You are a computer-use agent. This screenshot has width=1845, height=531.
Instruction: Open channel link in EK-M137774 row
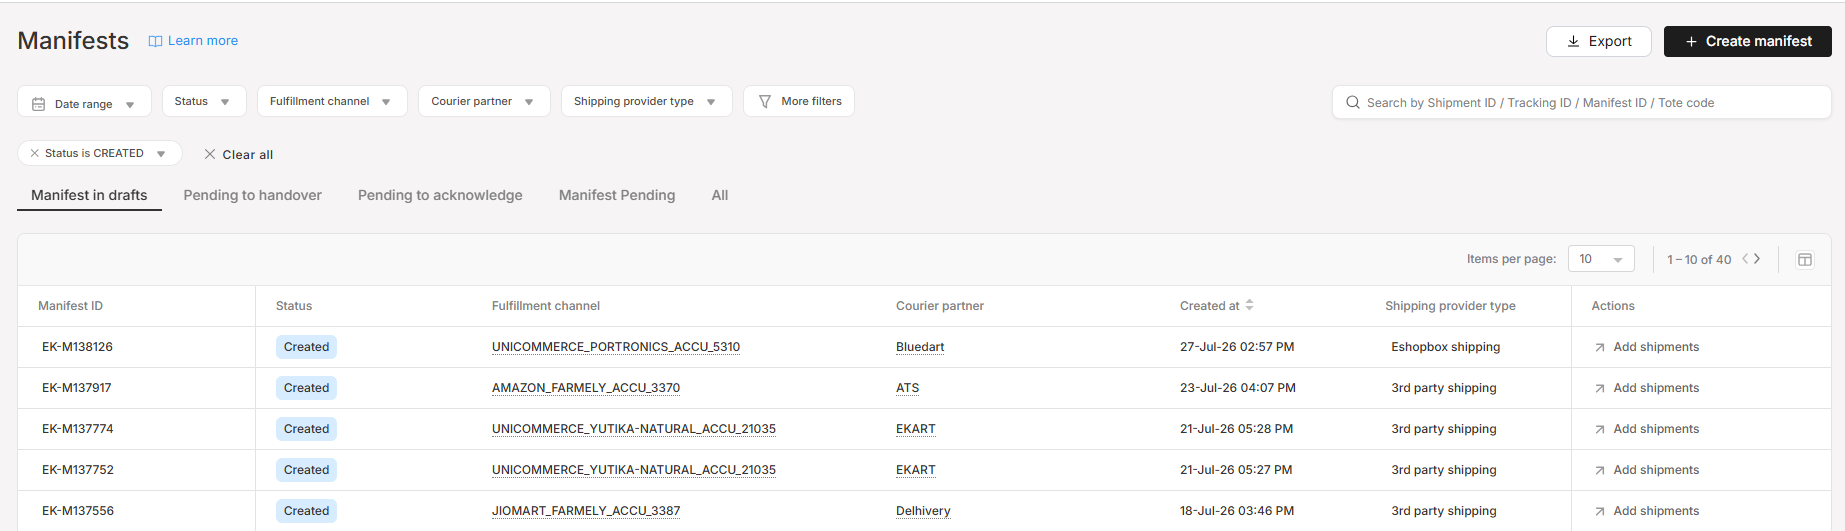[634, 429]
